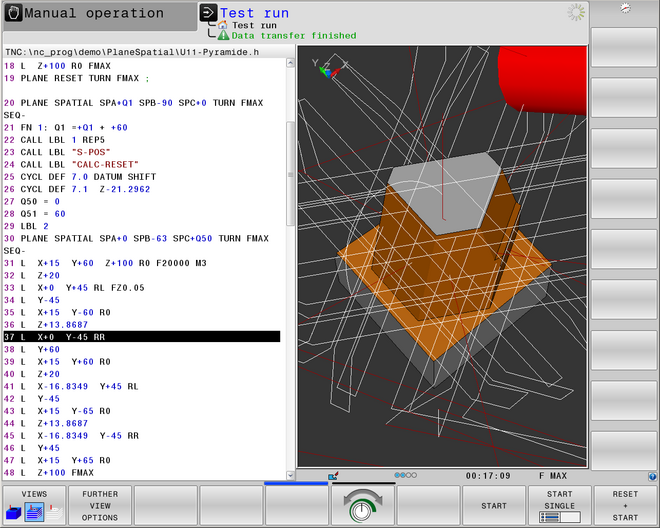Click the loading spinner icon in header
The image size is (660, 528).
pyautogui.click(x=576, y=12)
